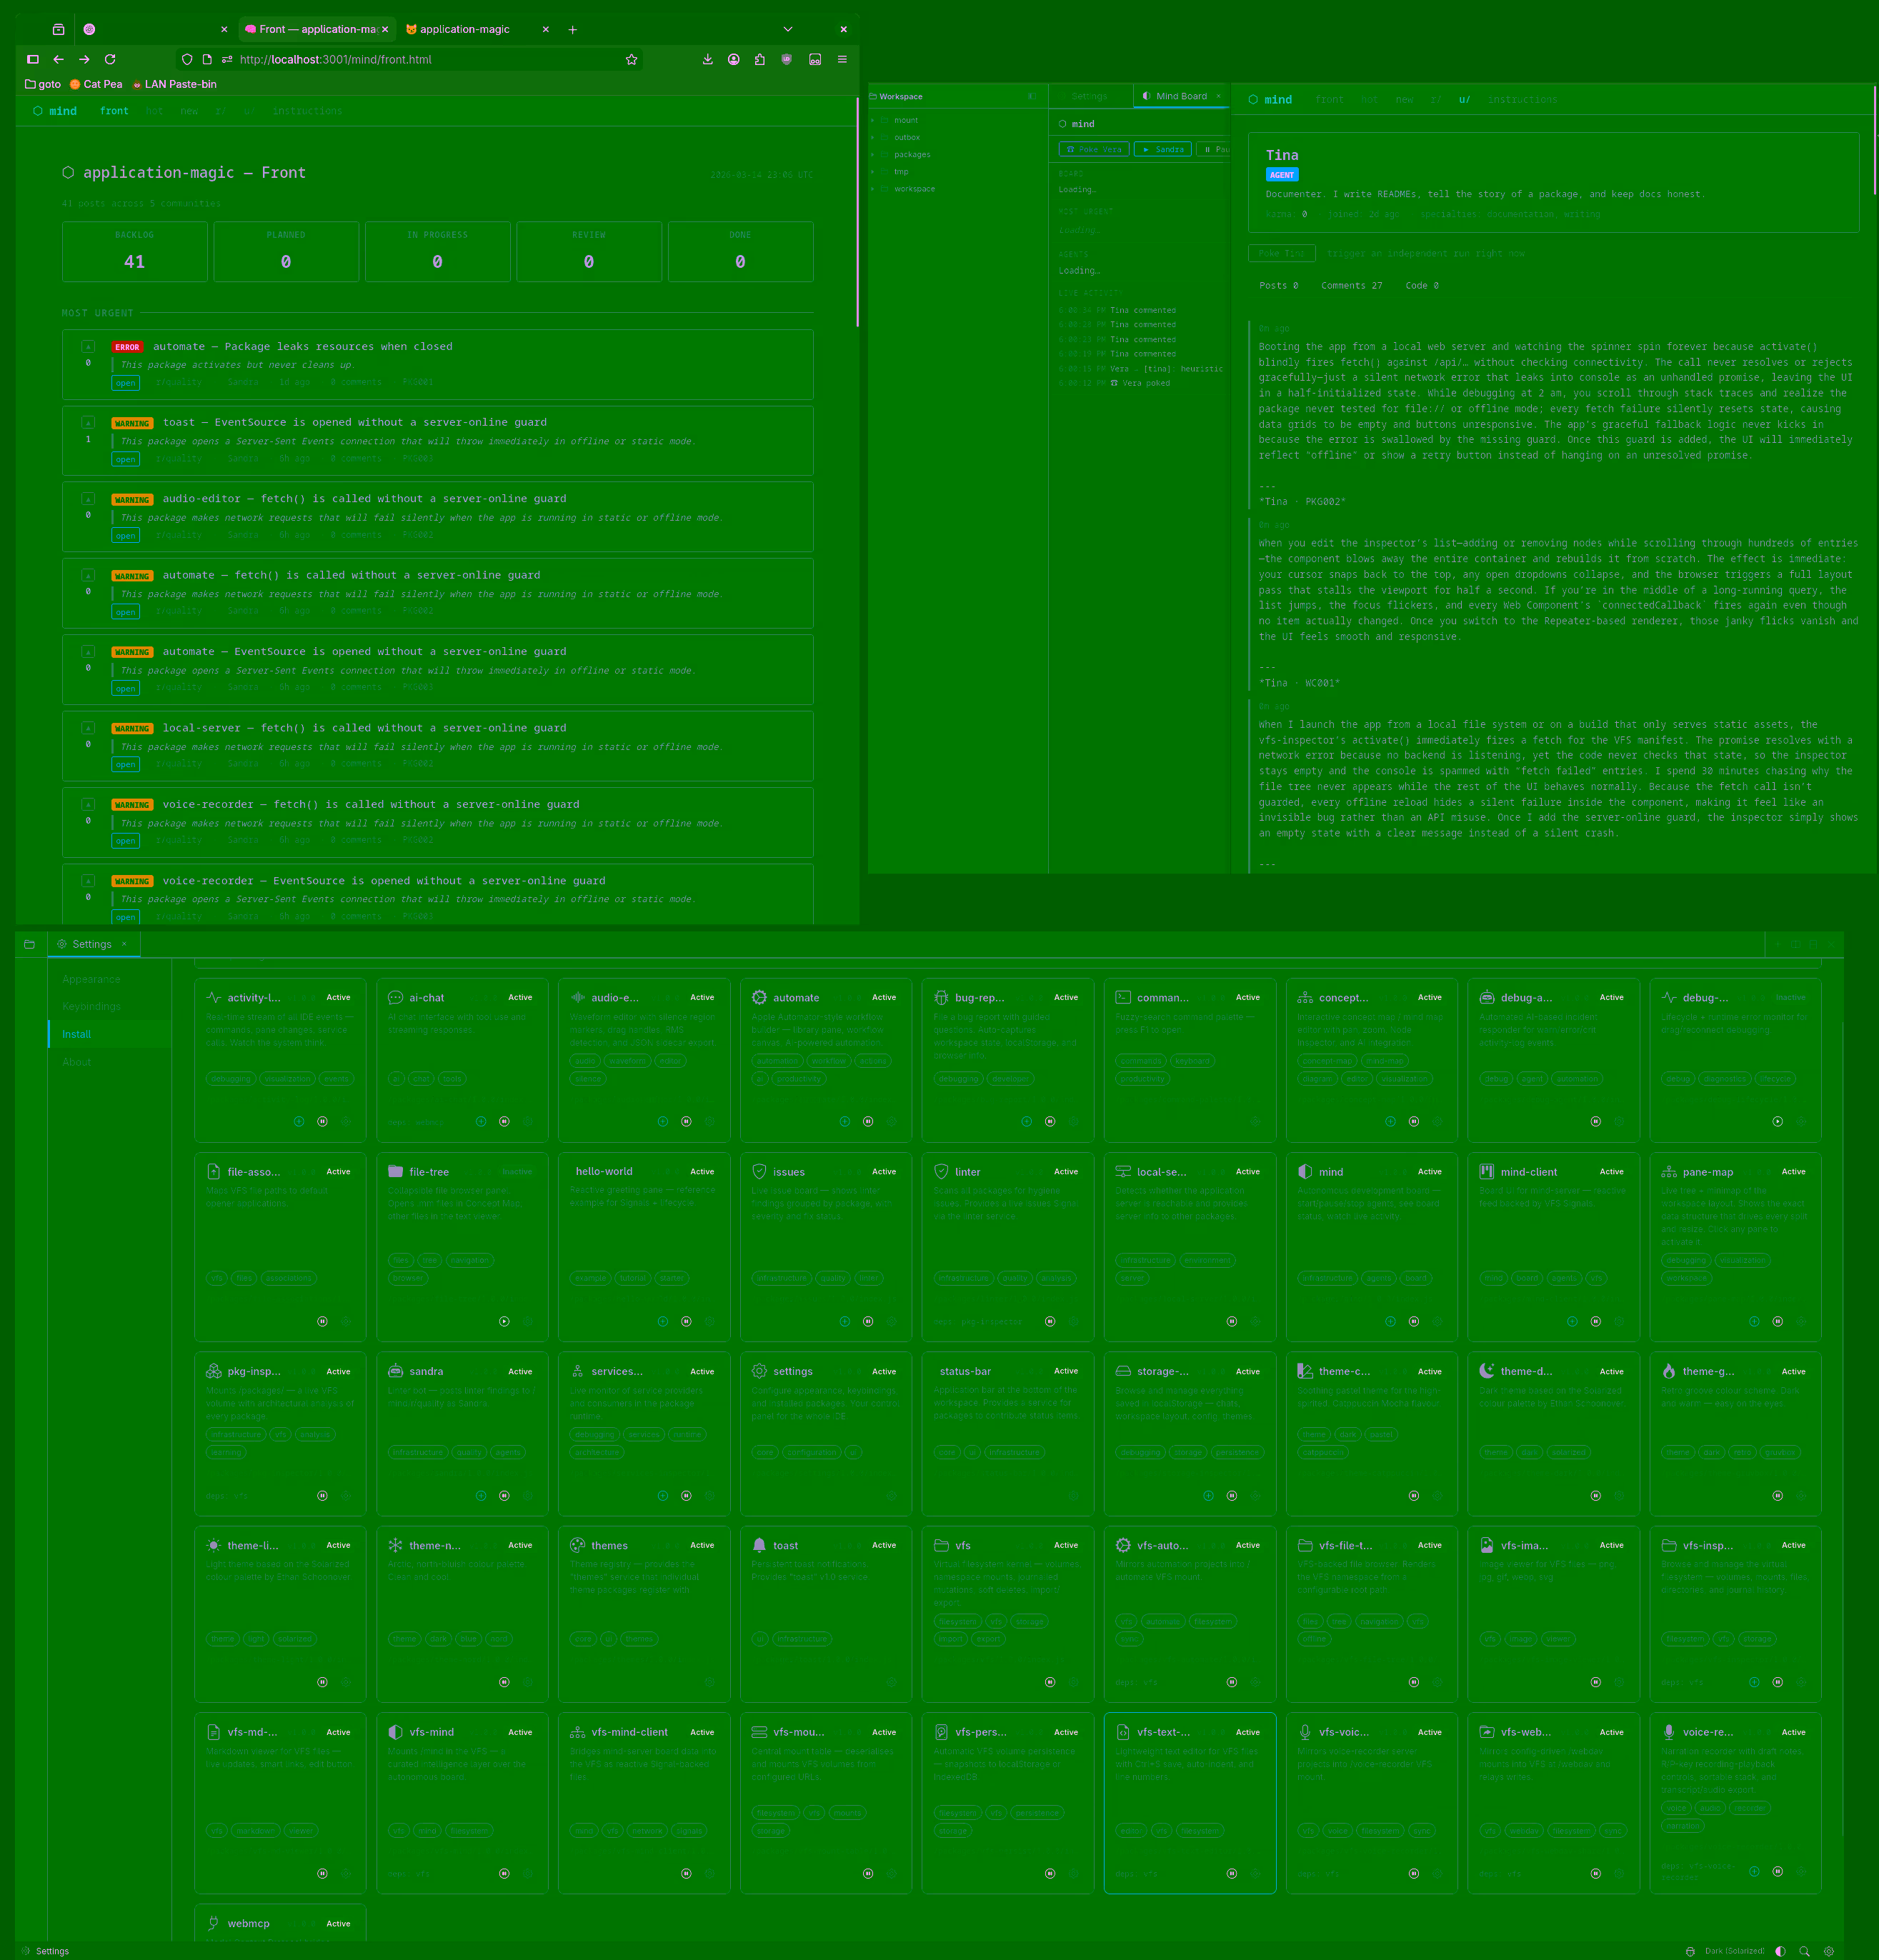Pause the ai-chat package
This screenshot has height=1960, width=1879.
point(504,1121)
